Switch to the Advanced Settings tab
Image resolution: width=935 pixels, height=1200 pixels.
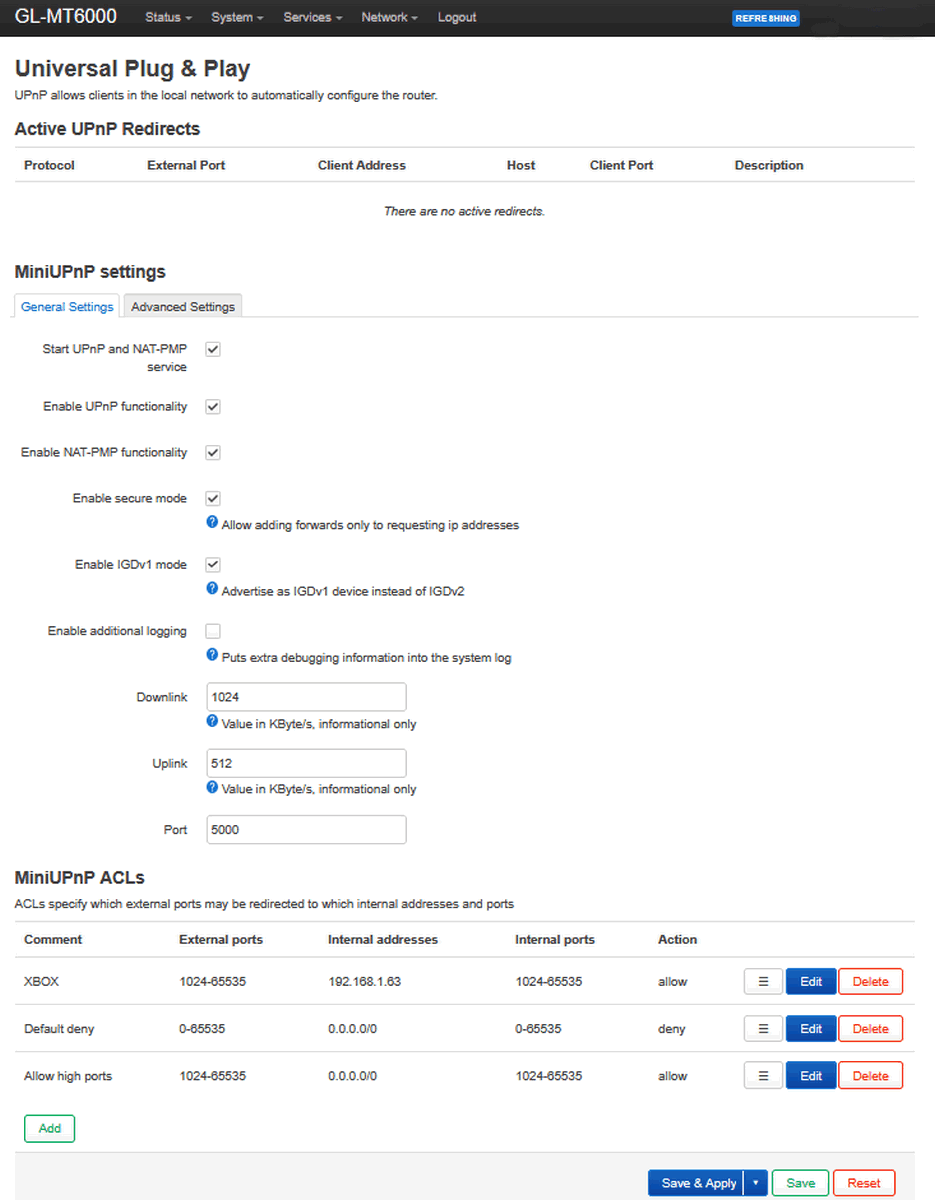(x=183, y=307)
